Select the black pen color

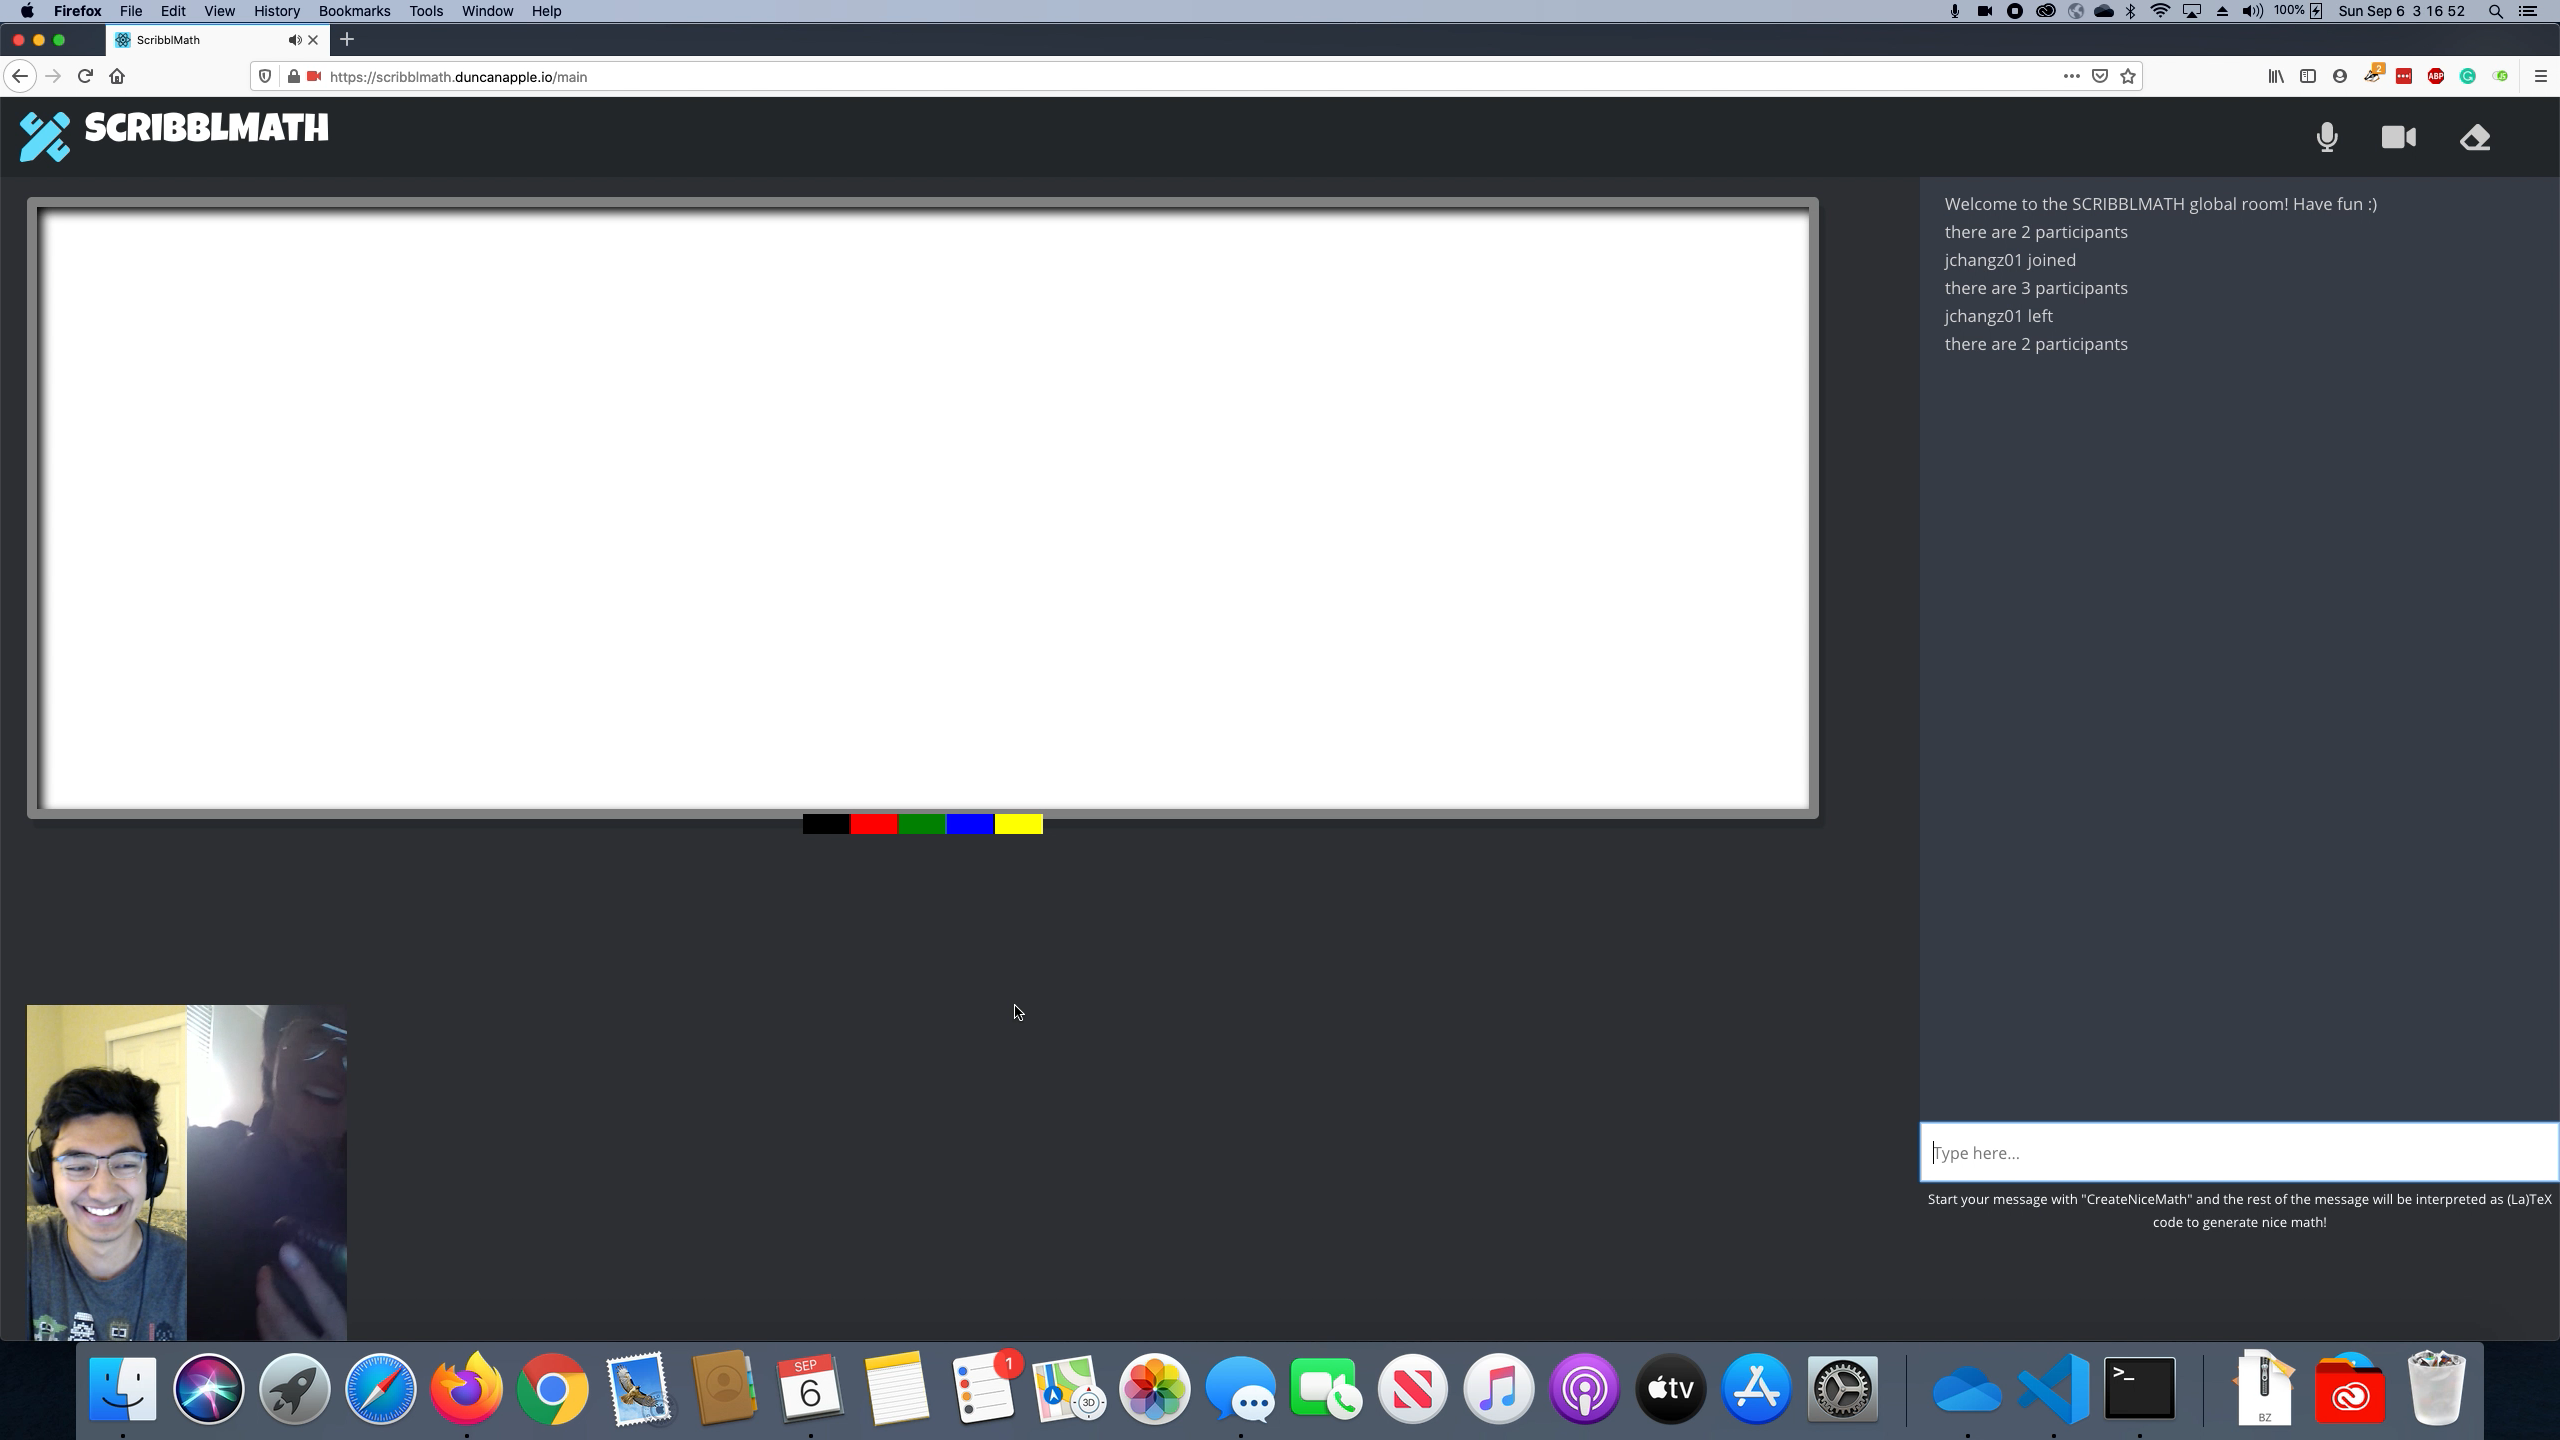pyautogui.click(x=826, y=824)
